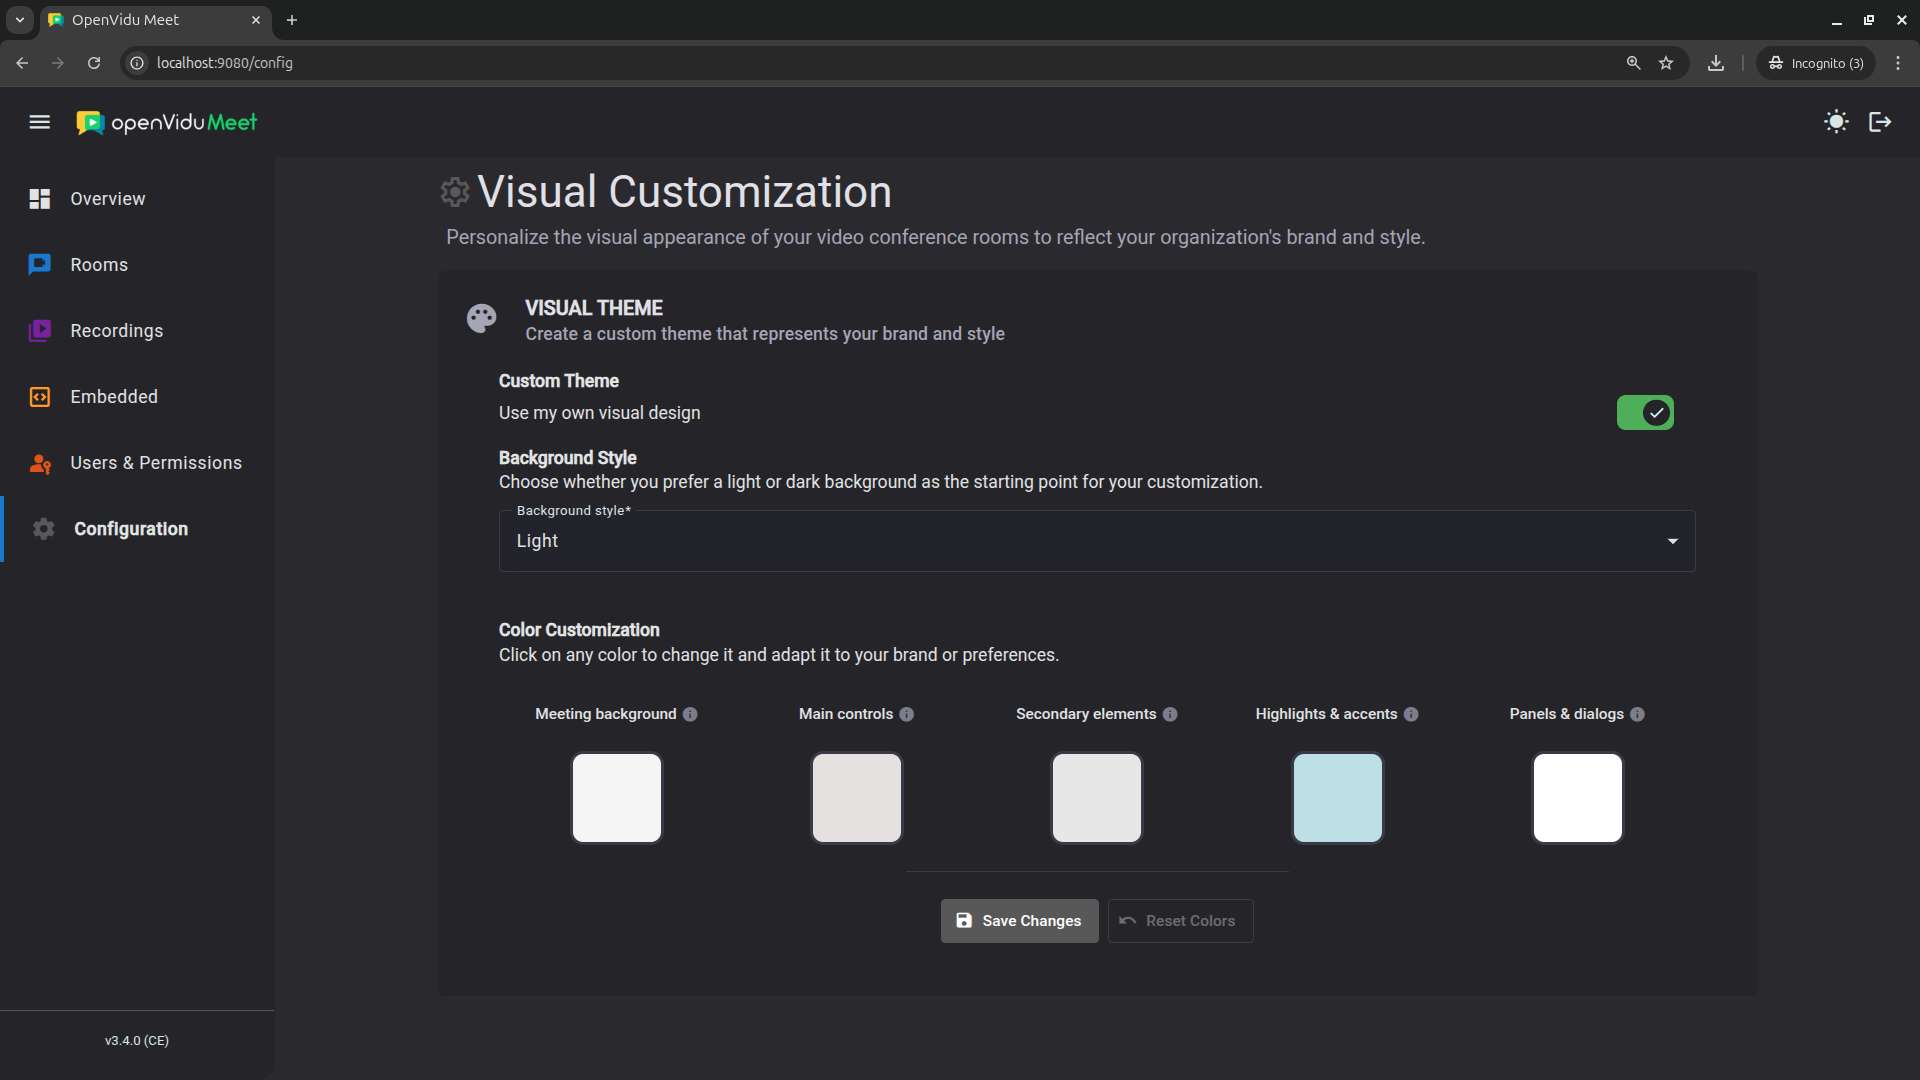
Task: Save Changes to the visual theme
Action: [x=1019, y=921]
